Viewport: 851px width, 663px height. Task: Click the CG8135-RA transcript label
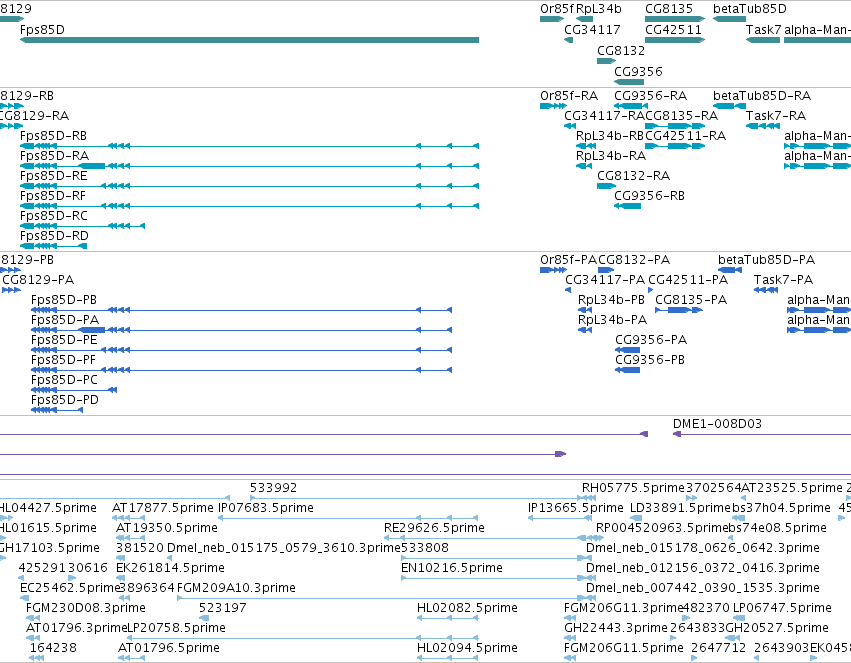(681, 116)
